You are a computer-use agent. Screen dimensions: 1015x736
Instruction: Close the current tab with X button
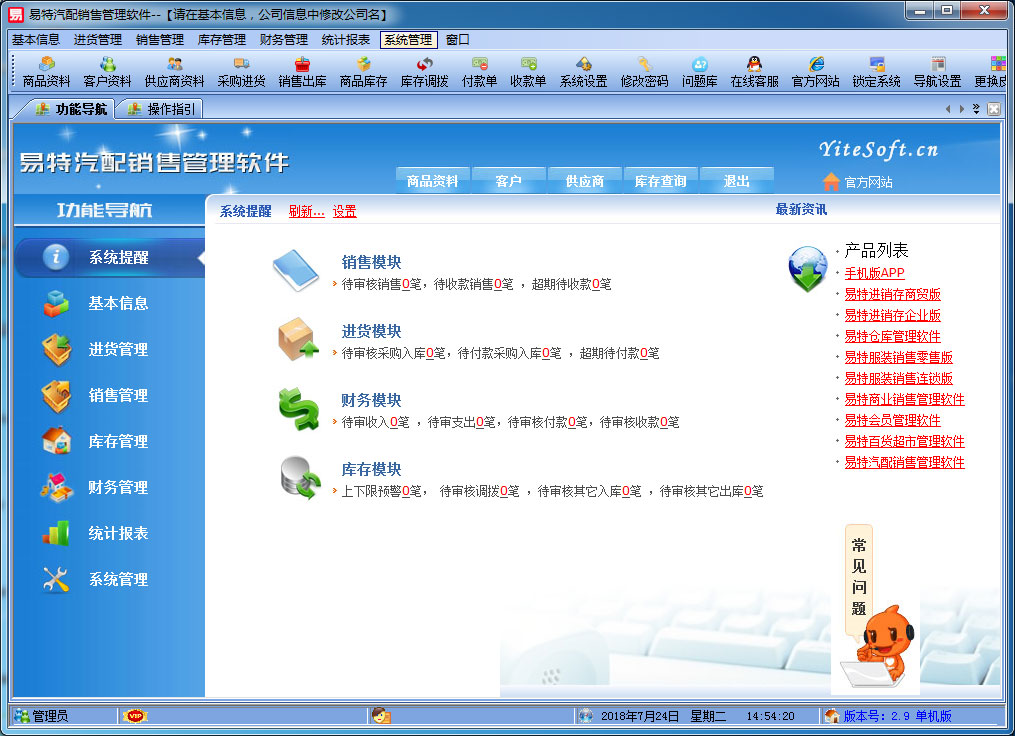[994, 109]
